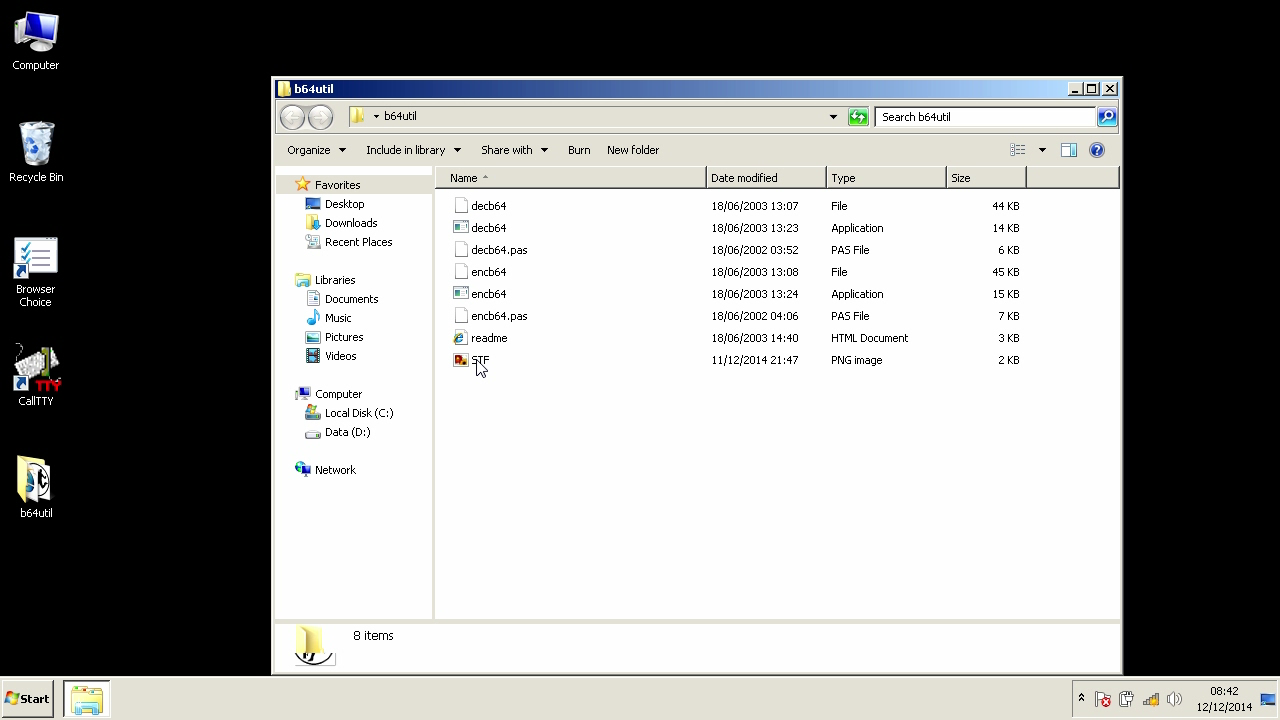
Task: Select the encb64 Application icon
Action: tap(461, 294)
